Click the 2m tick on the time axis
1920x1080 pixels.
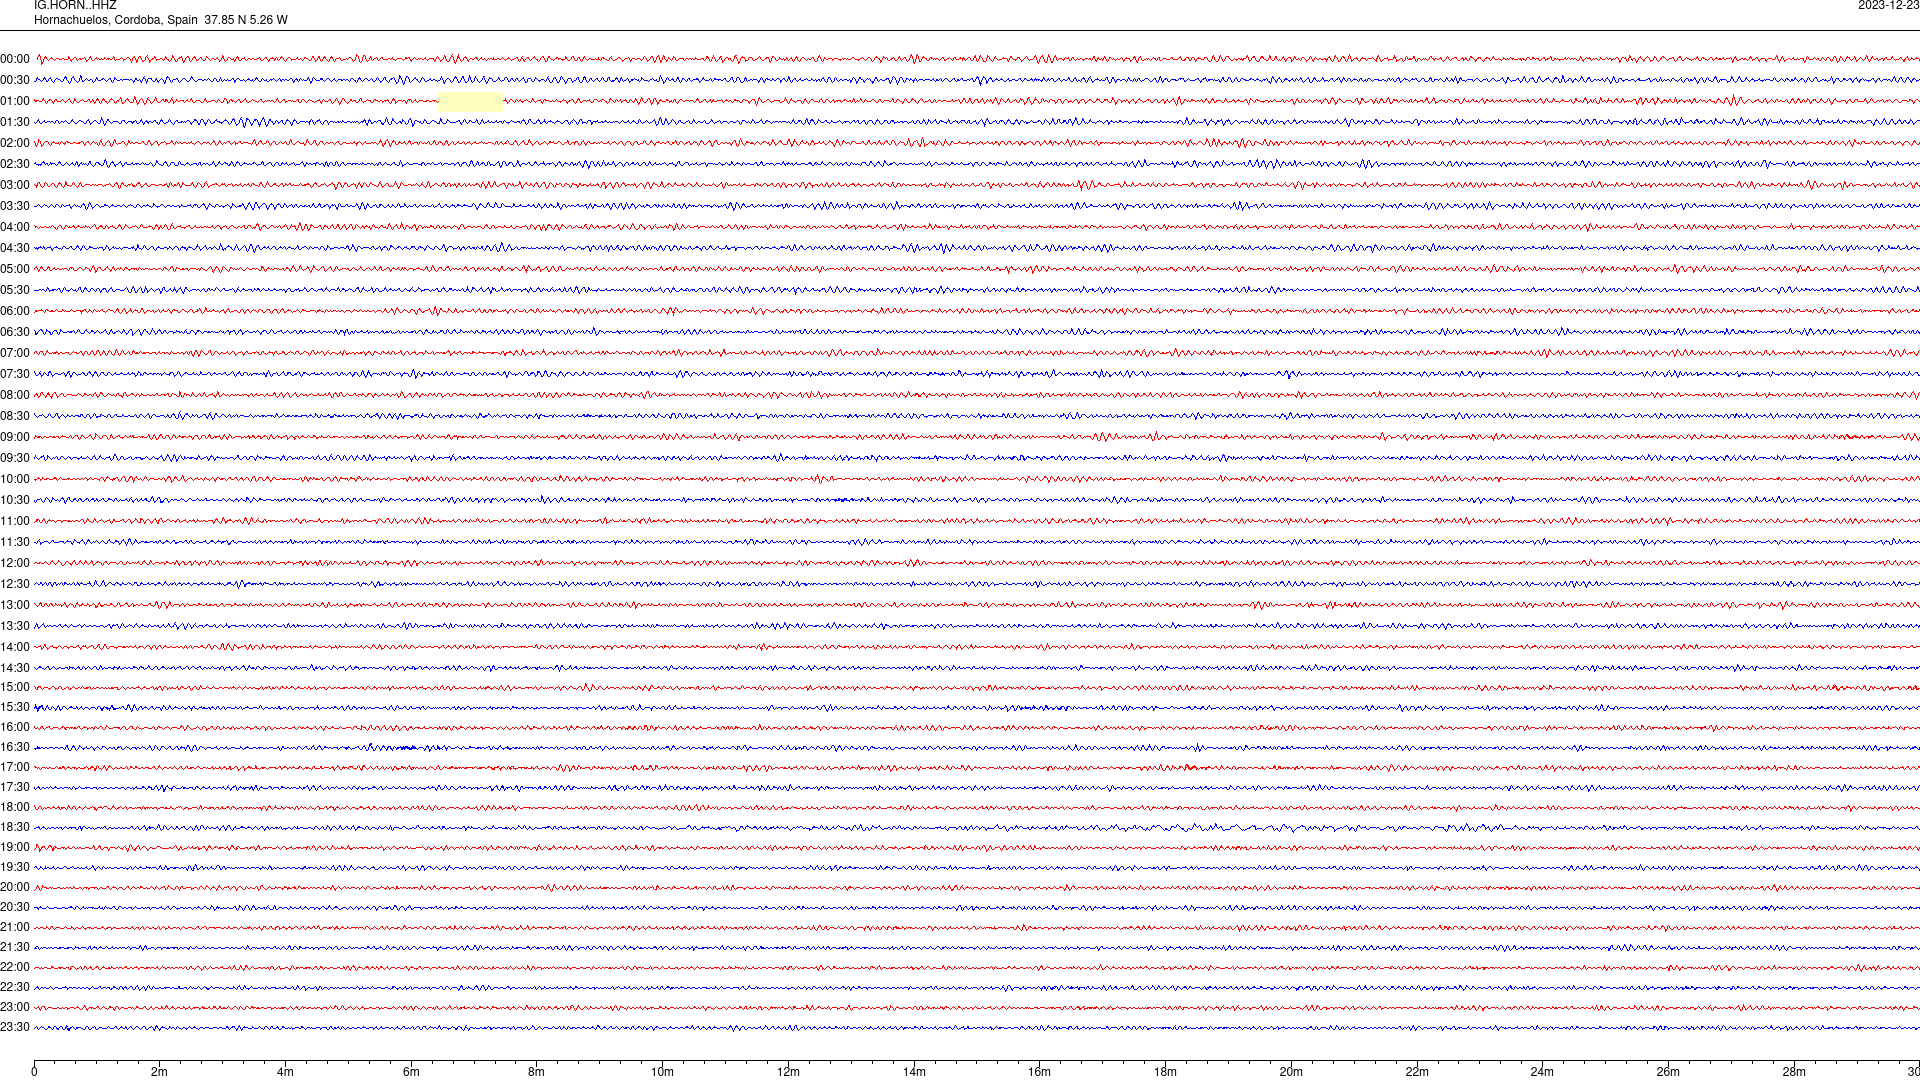tap(160, 1072)
